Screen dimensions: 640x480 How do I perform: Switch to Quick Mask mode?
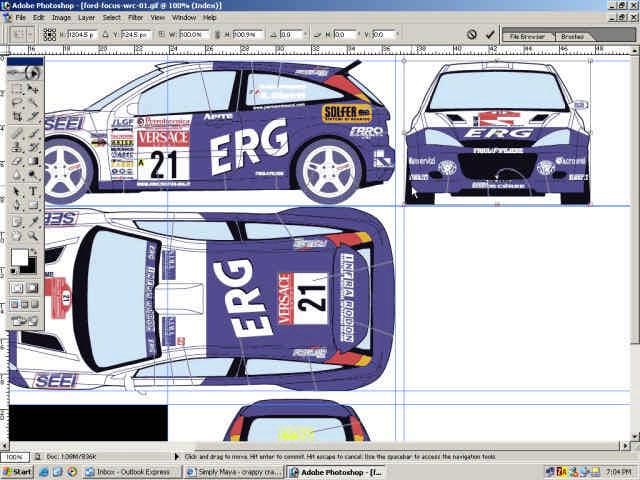click(x=33, y=288)
